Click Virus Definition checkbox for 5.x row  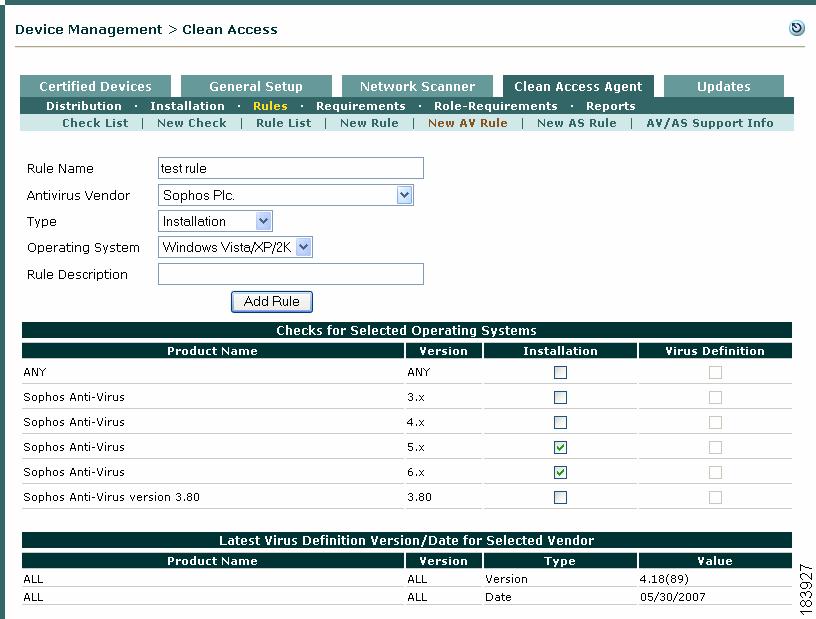[716, 447]
